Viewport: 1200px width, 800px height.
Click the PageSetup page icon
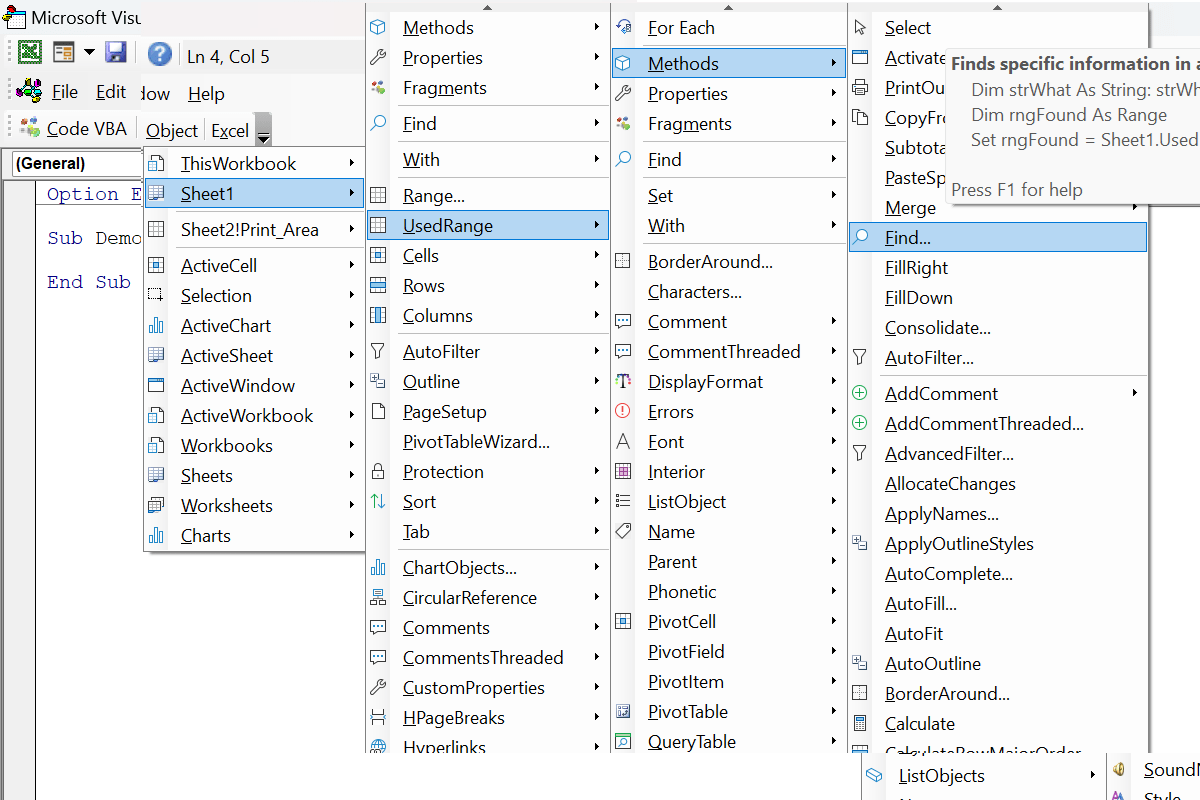378,411
